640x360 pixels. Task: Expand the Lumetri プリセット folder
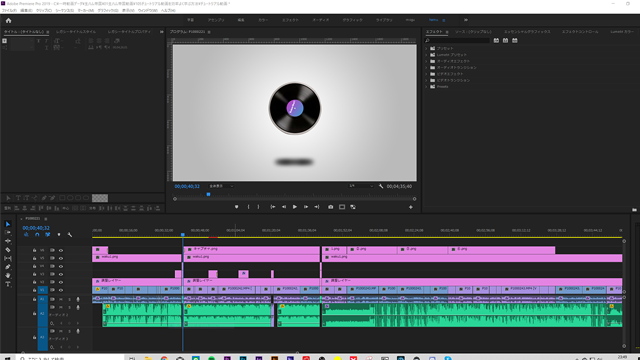tap(427, 55)
